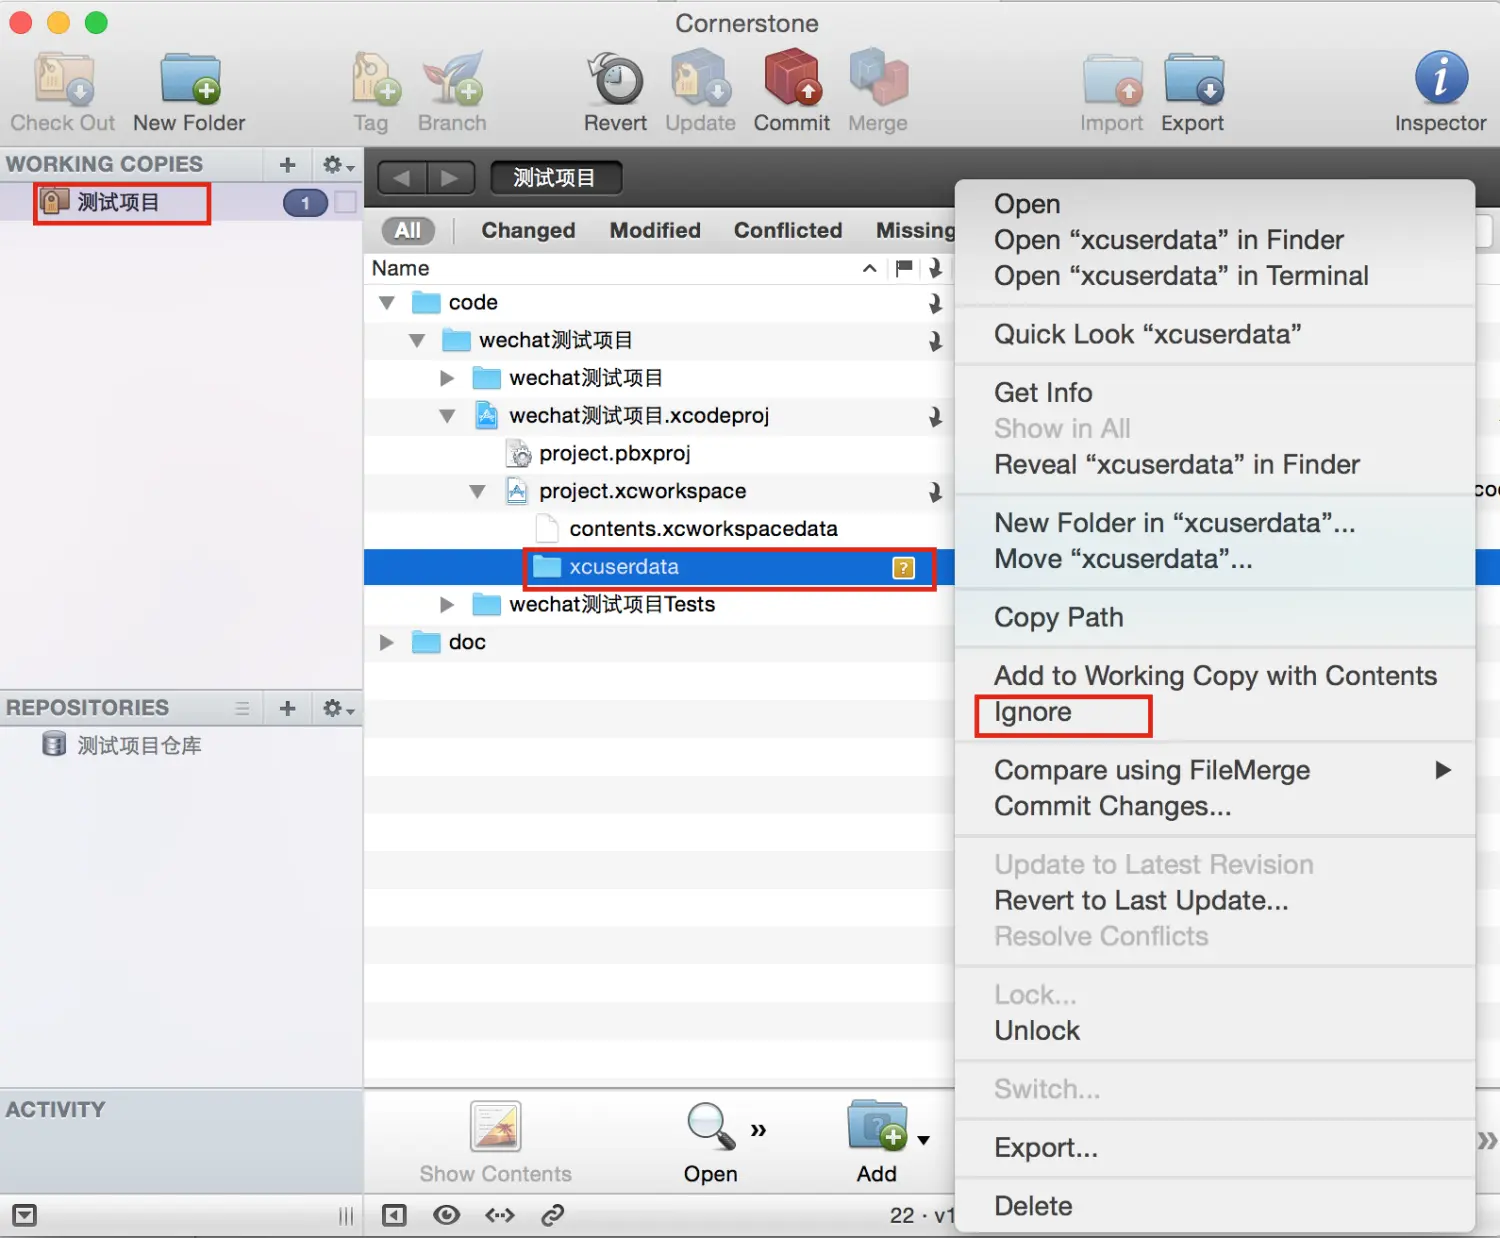Click the Open magnifier icon
Viewport: 1500px width, 1238px height.
tap(710, 1127)
